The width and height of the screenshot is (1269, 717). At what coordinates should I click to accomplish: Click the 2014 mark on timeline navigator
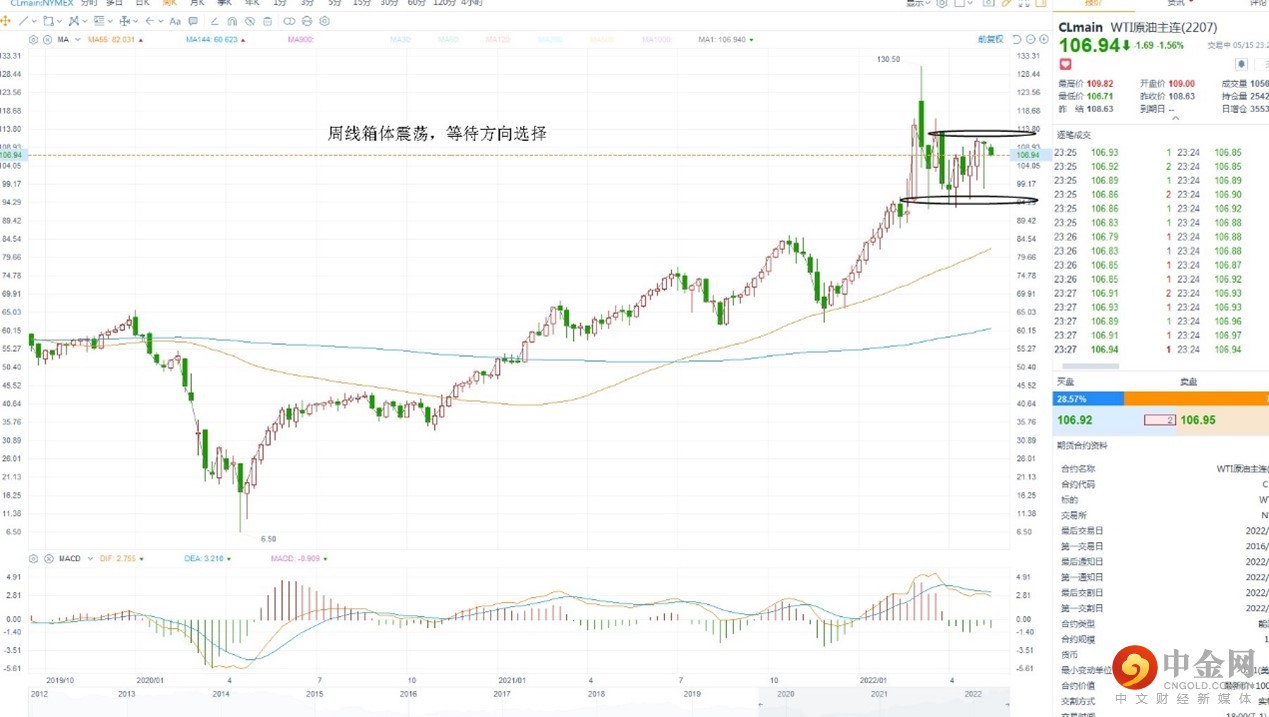(x=219, y=693)
